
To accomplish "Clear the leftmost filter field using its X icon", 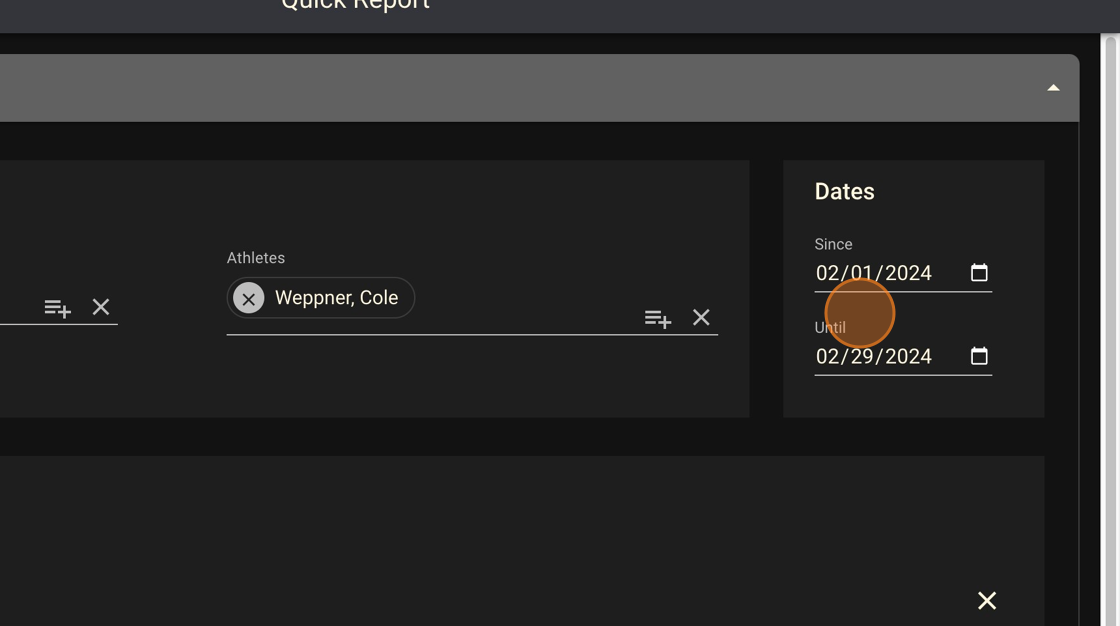I will pyautogui.click(x=100, y=307).
